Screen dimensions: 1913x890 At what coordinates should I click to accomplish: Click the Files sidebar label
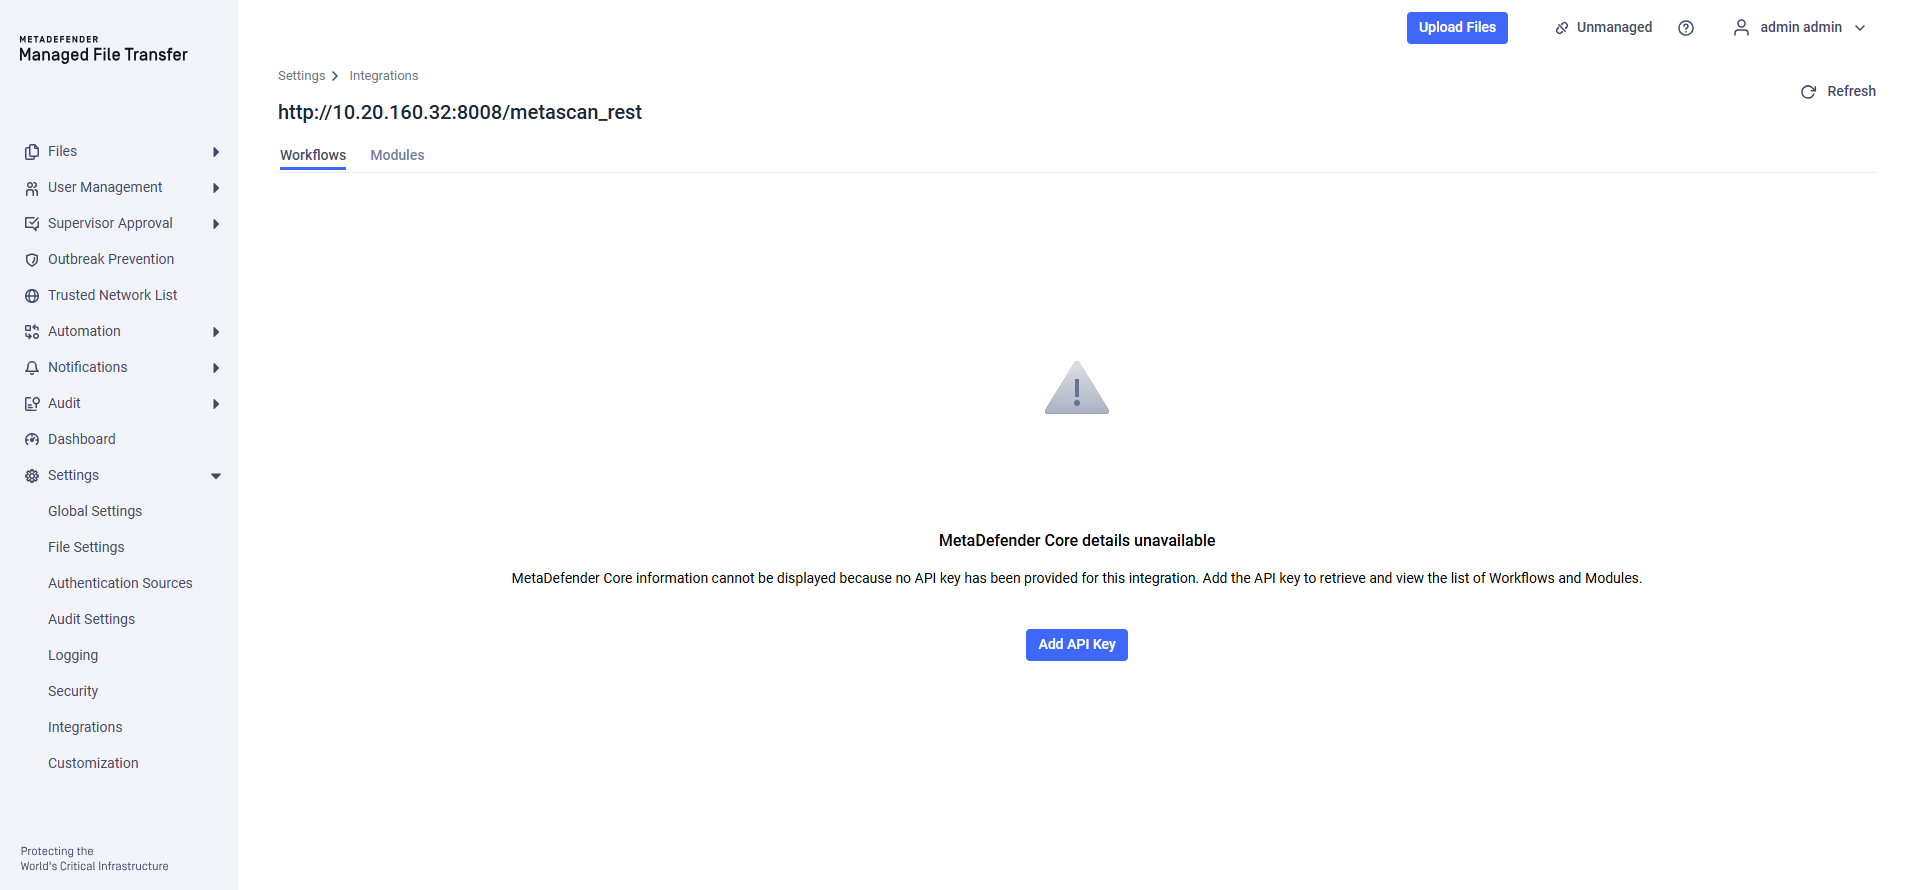click(62, 151)
